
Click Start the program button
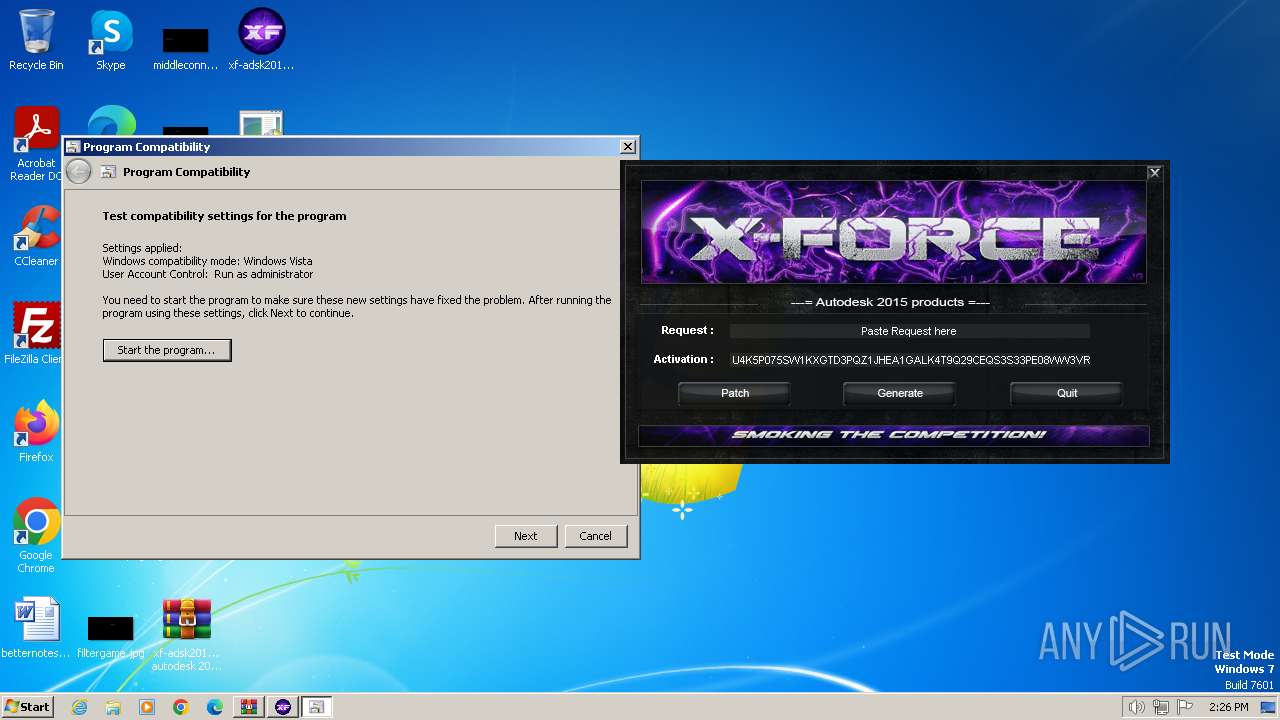[166, 350]
